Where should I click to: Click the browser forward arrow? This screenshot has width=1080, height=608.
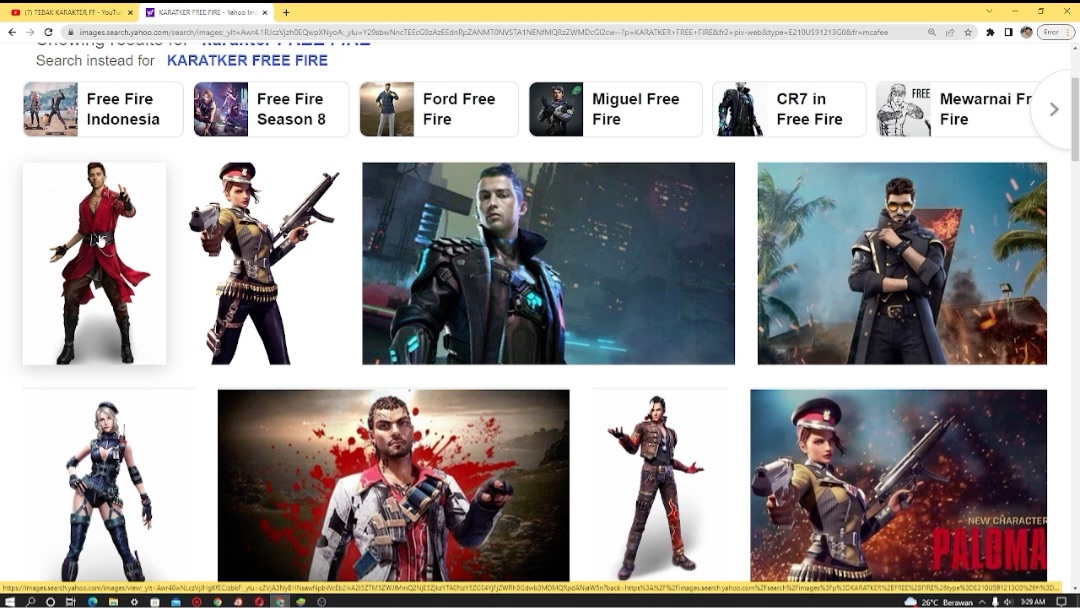(x=30, y=32)
